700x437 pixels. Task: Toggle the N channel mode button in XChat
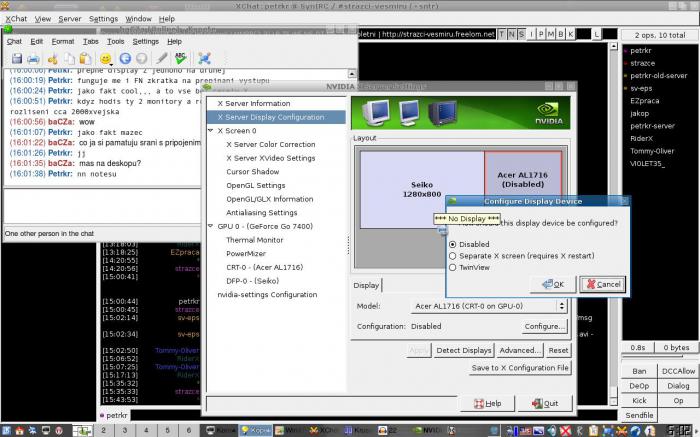pyautogui.click(x=512, y=34)
